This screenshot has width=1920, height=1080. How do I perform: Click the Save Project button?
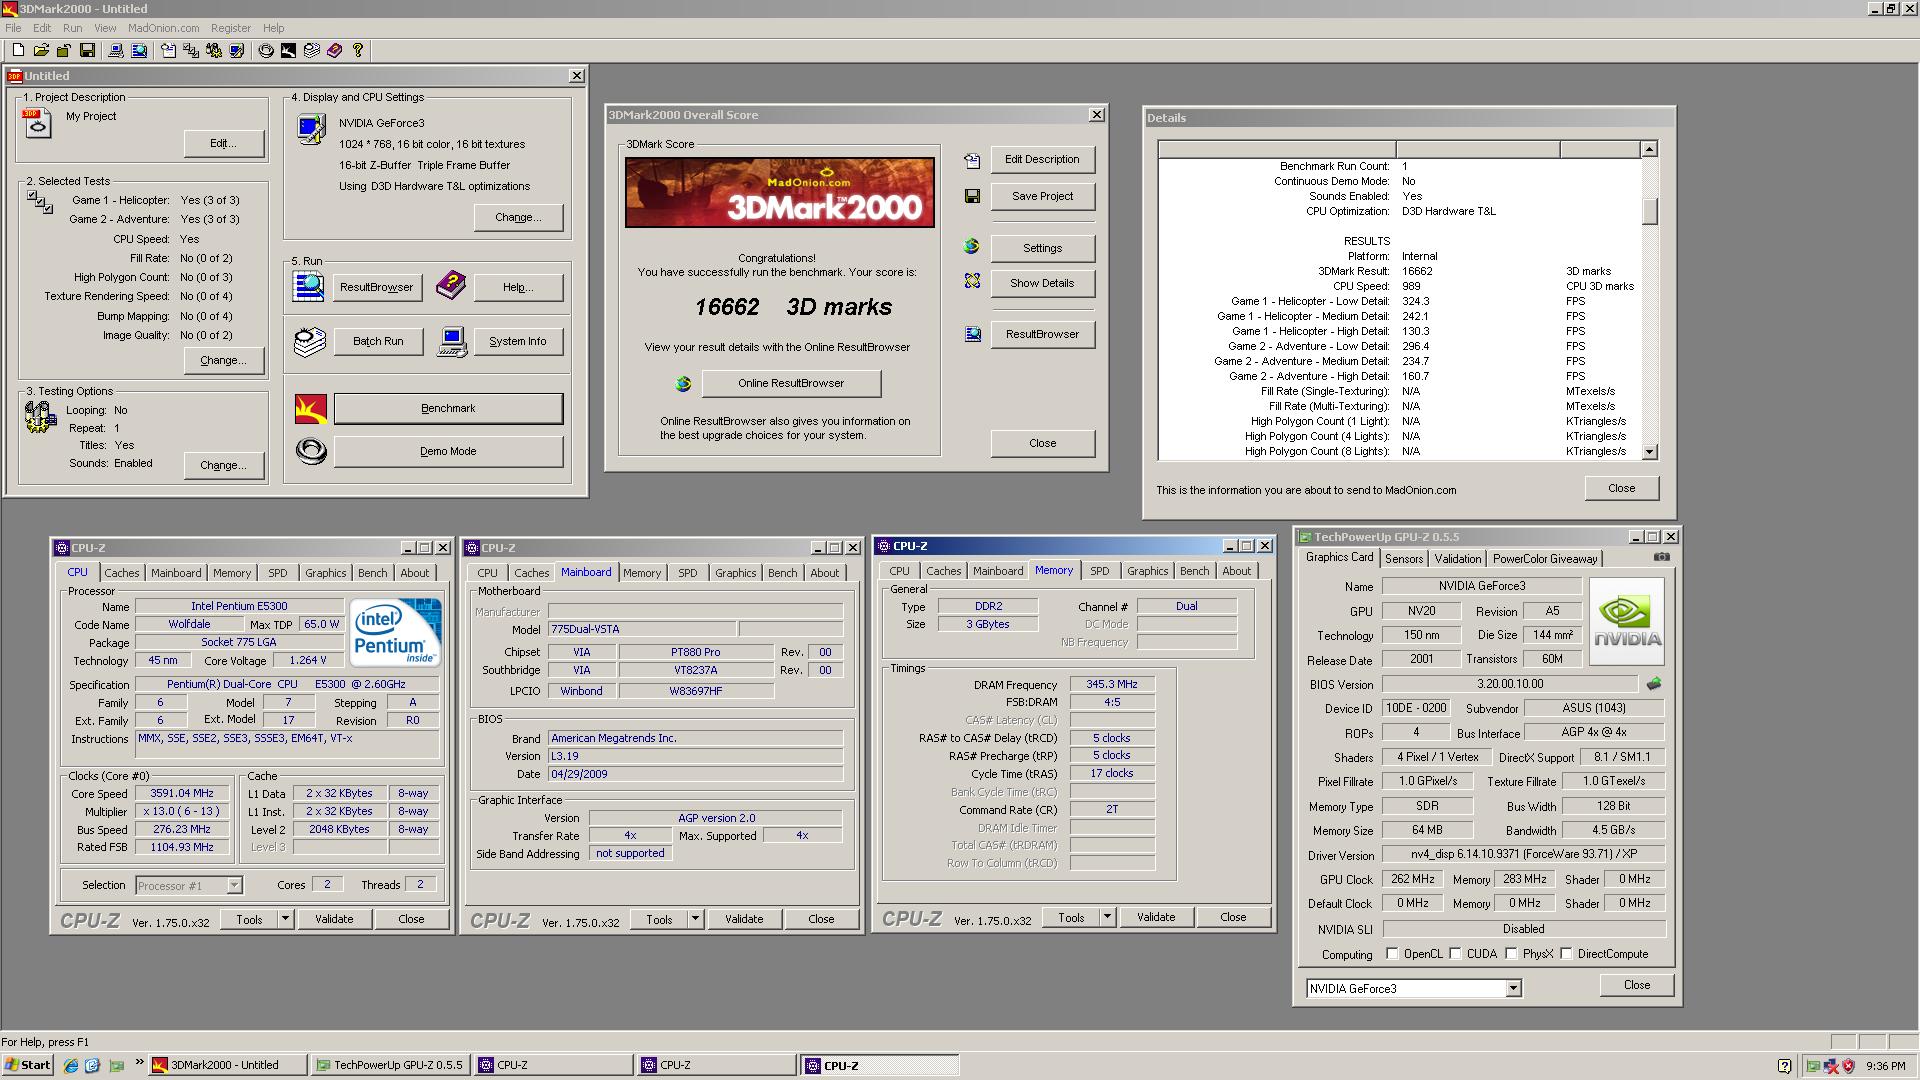[x=1042, y=196]
